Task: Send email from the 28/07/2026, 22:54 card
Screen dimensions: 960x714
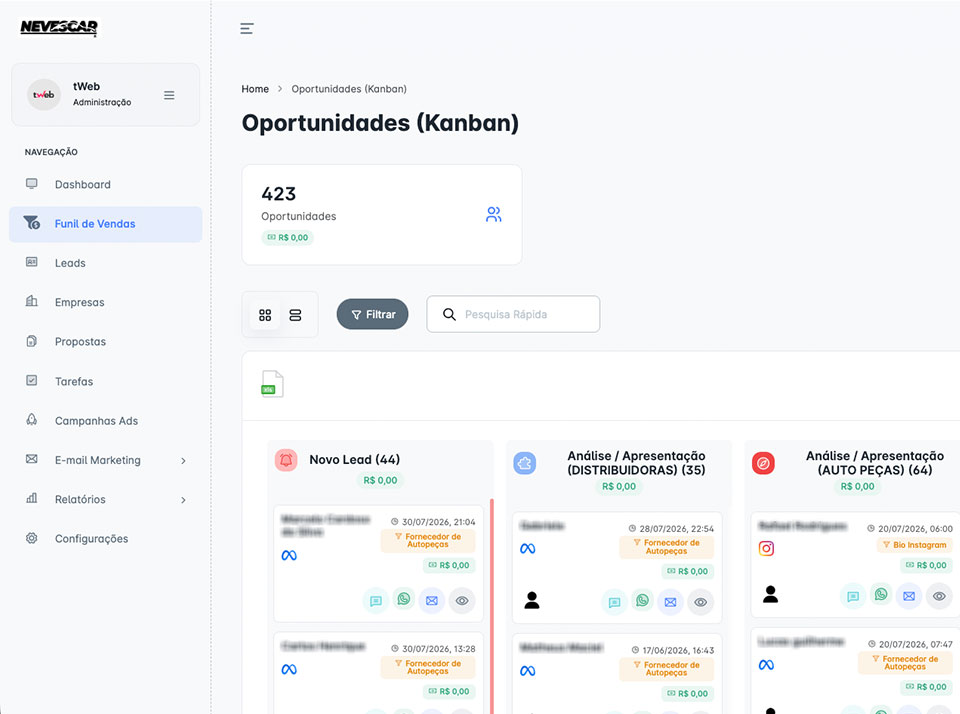Action: 670,603
